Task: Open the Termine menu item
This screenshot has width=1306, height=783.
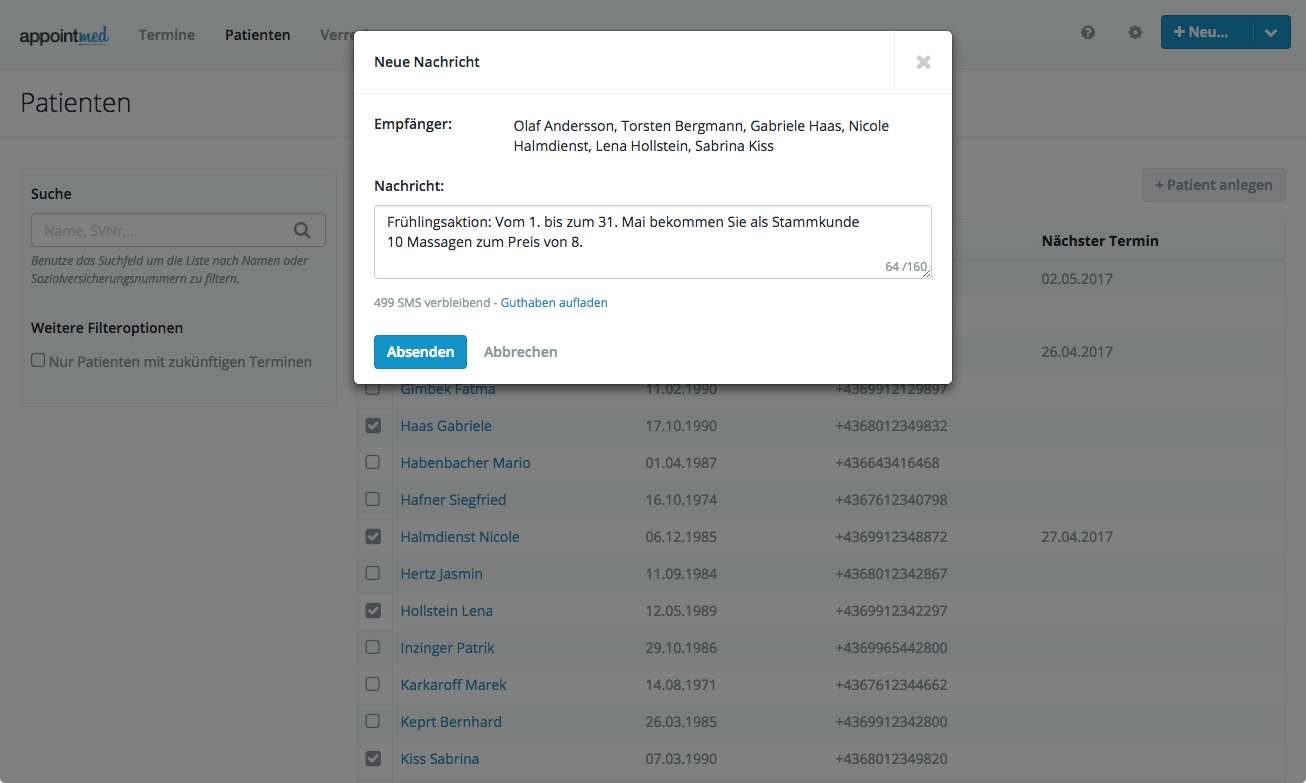Action: pyautogui.click(x=167, y=35)
